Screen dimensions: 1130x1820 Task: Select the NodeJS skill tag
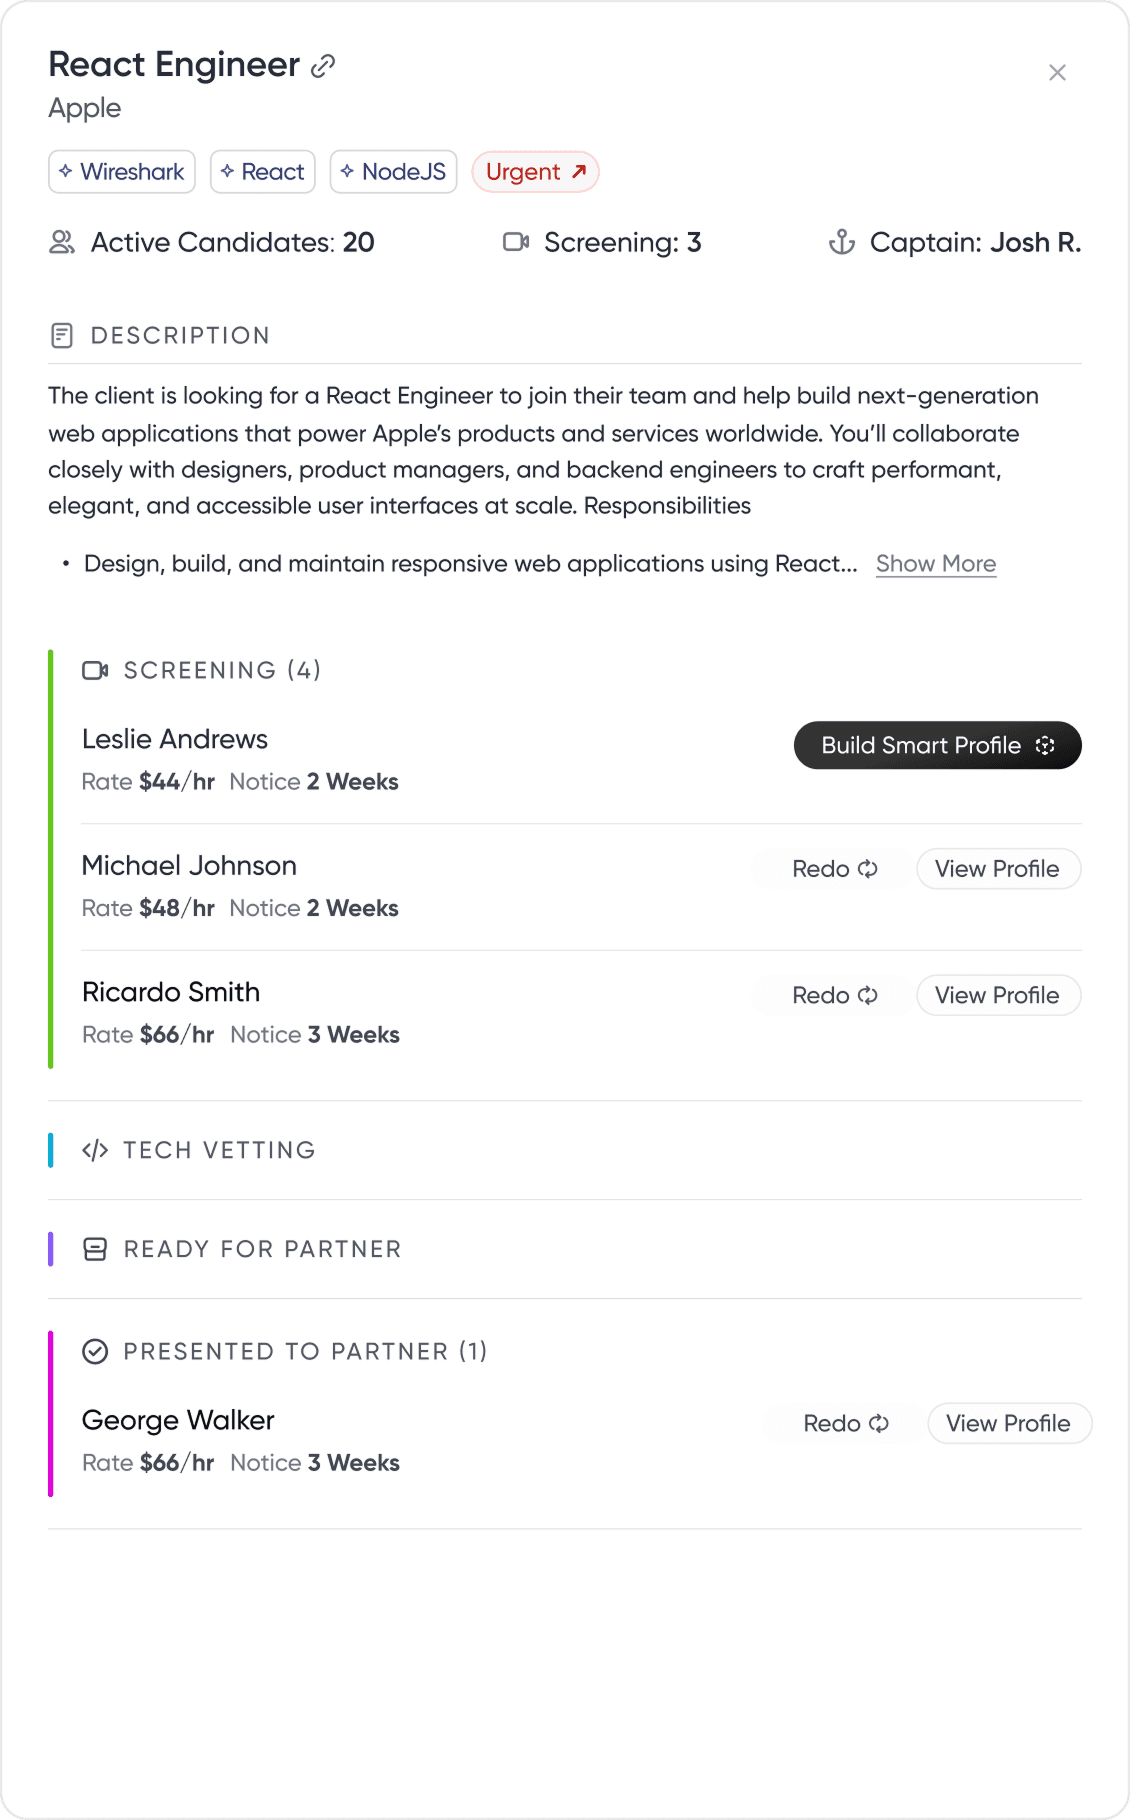[394, 172]
